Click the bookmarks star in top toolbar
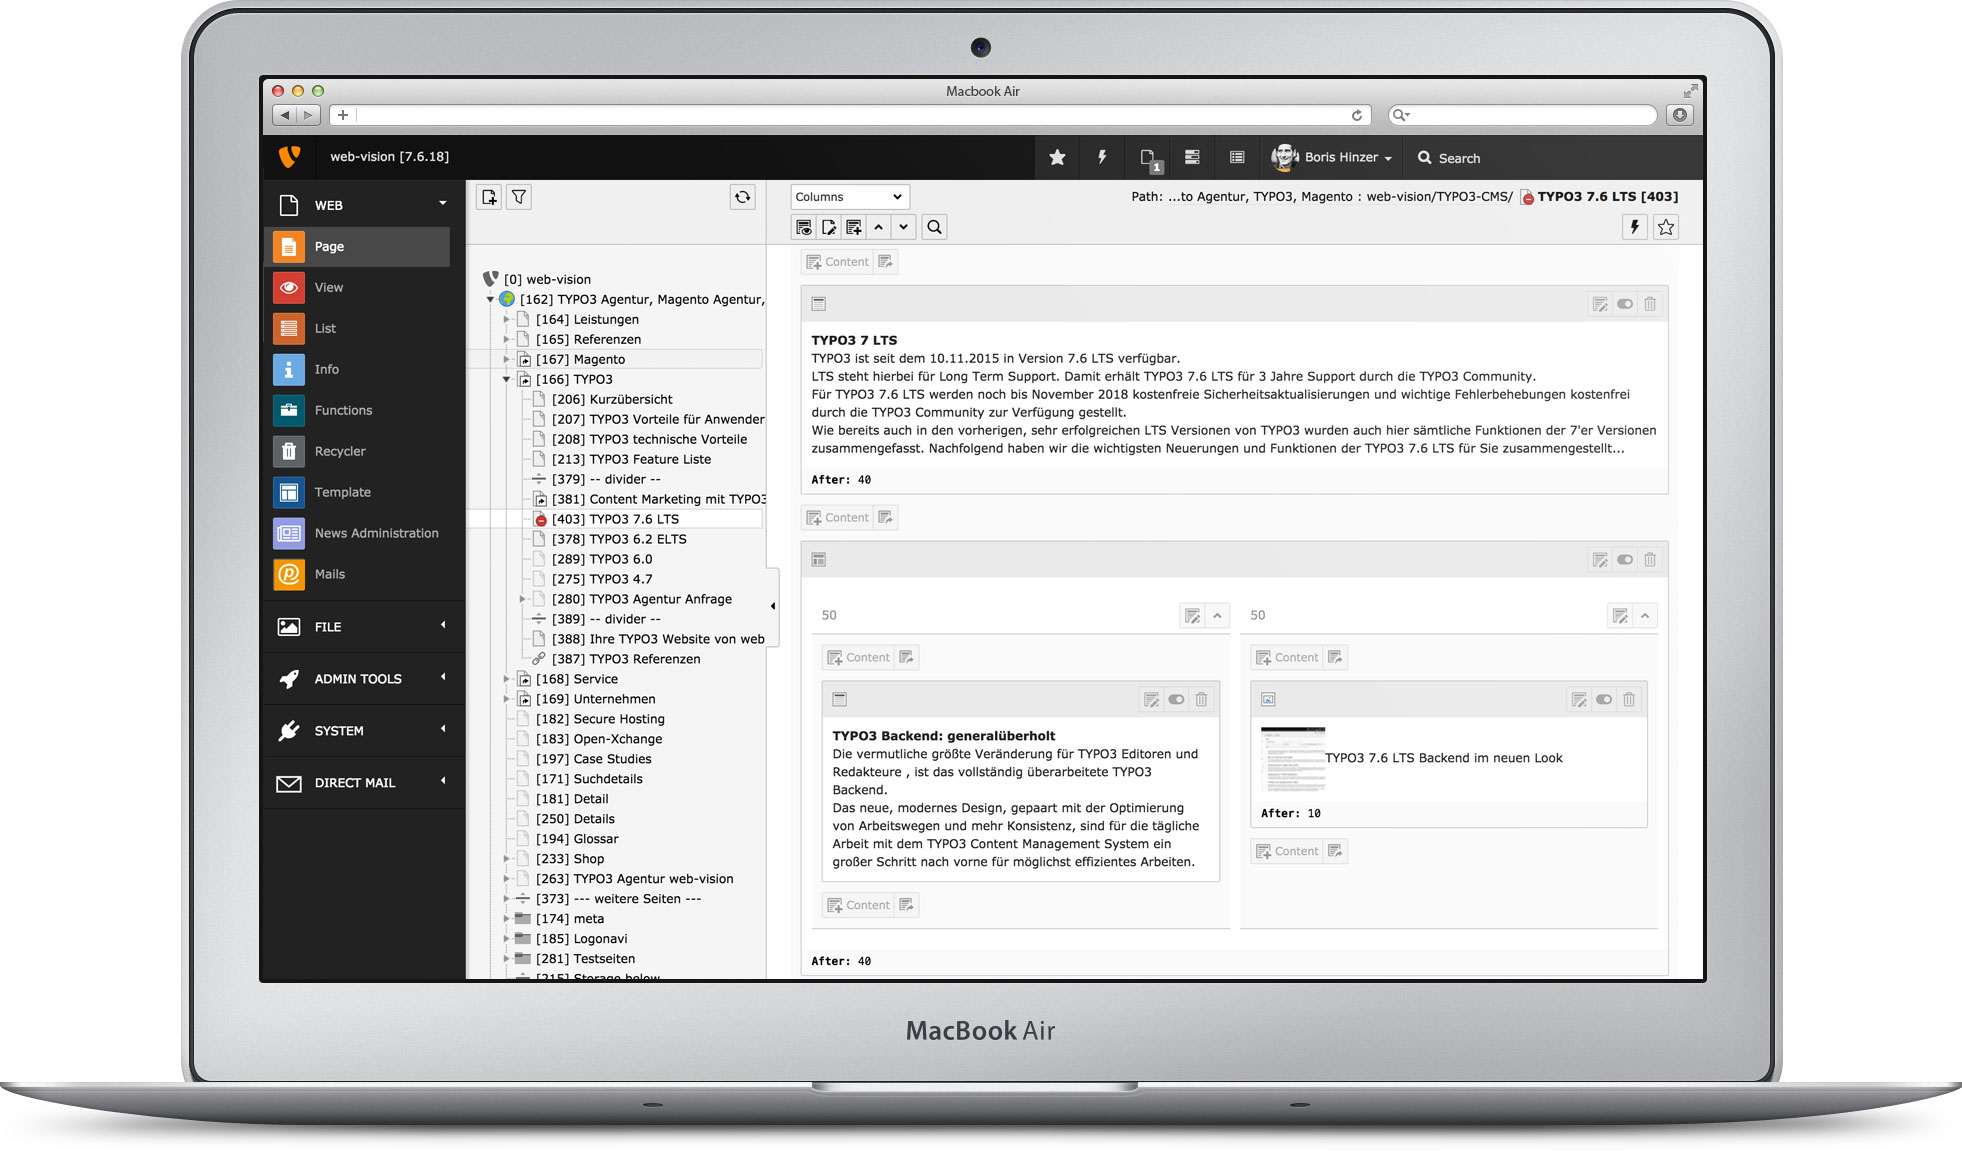The width and height of the screenshot is (1962, 1157). click(x=1057, y=157)
